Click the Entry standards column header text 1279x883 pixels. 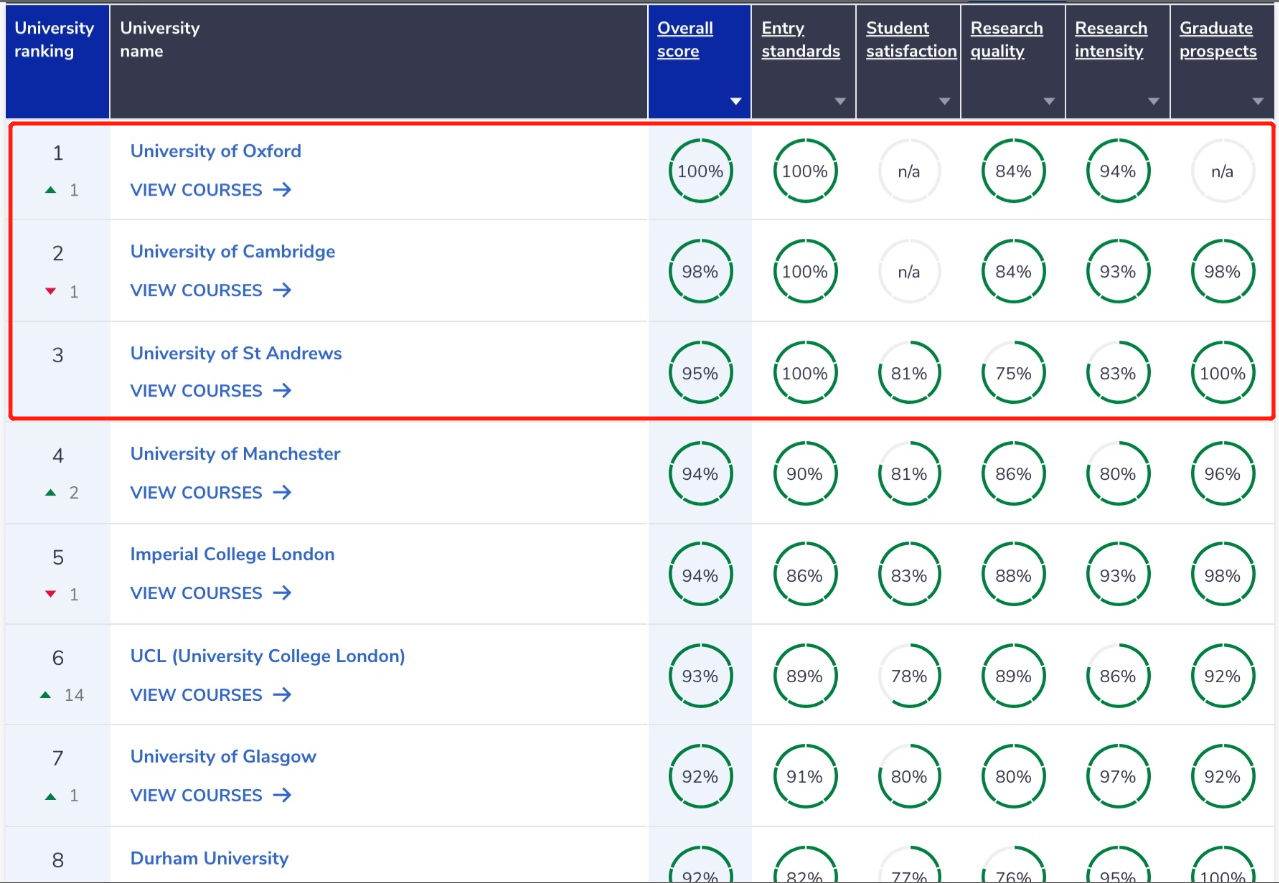tap(801, 40)
